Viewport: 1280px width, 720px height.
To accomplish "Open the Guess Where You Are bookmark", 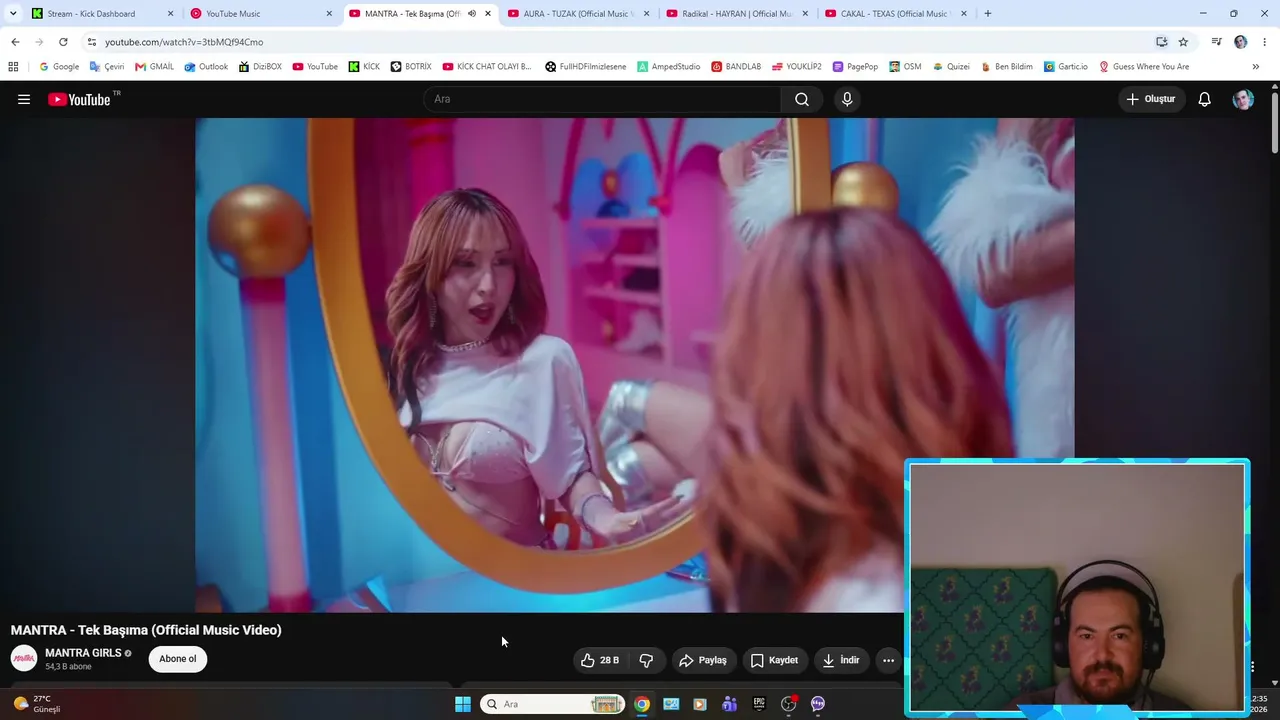I will pos(1144,67).
